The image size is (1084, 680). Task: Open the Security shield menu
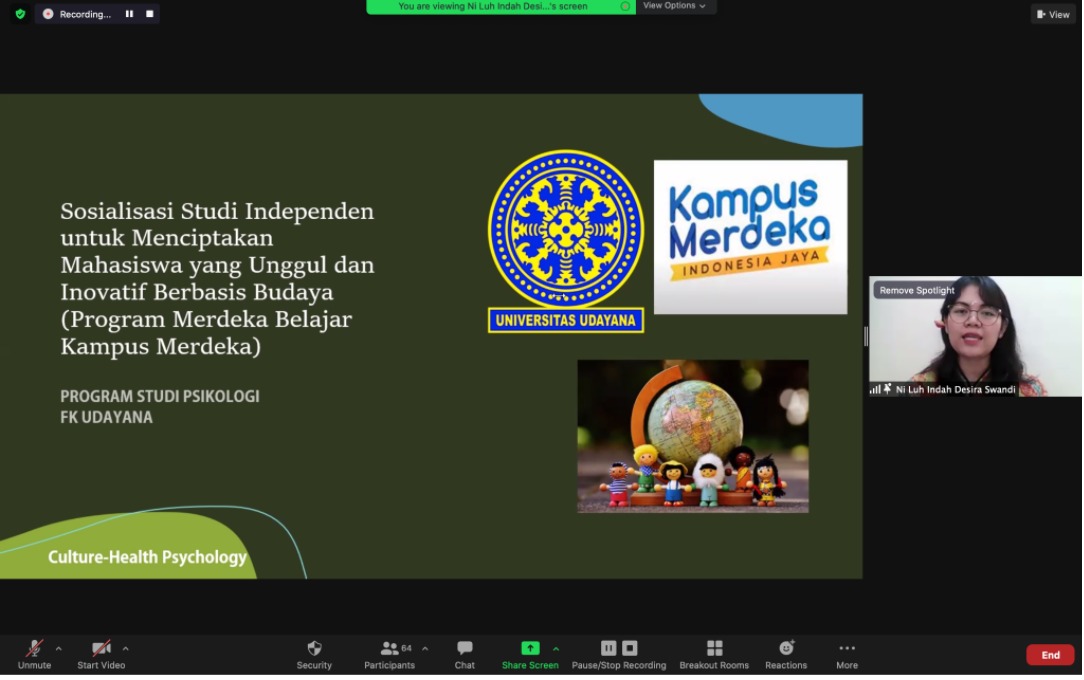pos(314,654)
